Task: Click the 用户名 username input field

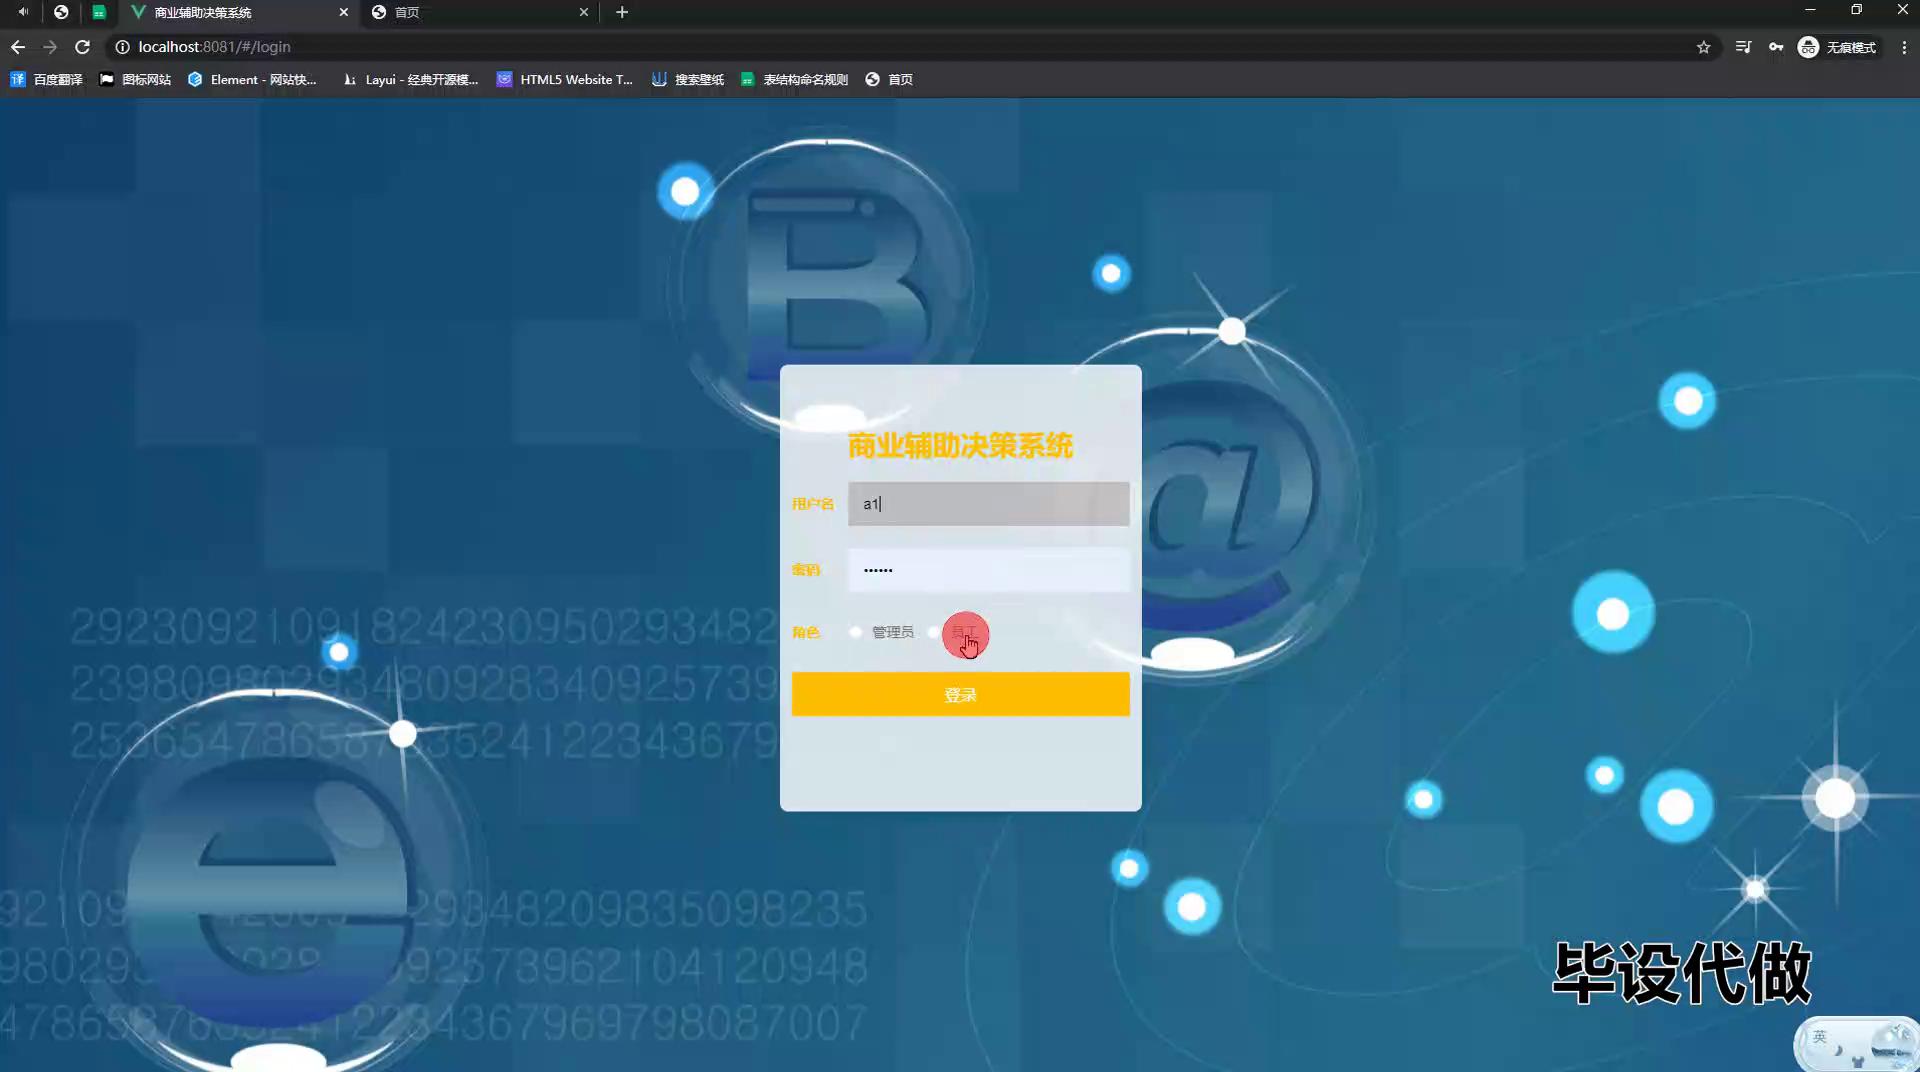Action: 988,504
